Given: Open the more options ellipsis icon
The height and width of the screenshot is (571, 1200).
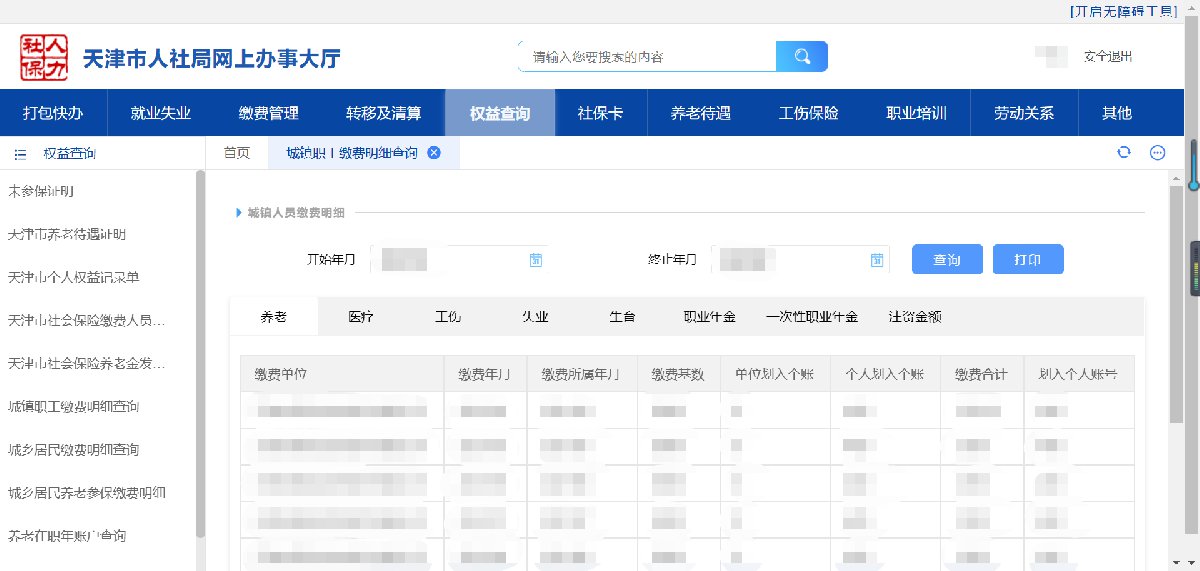Looking at the screenshot, I should tap(1157, 153).
